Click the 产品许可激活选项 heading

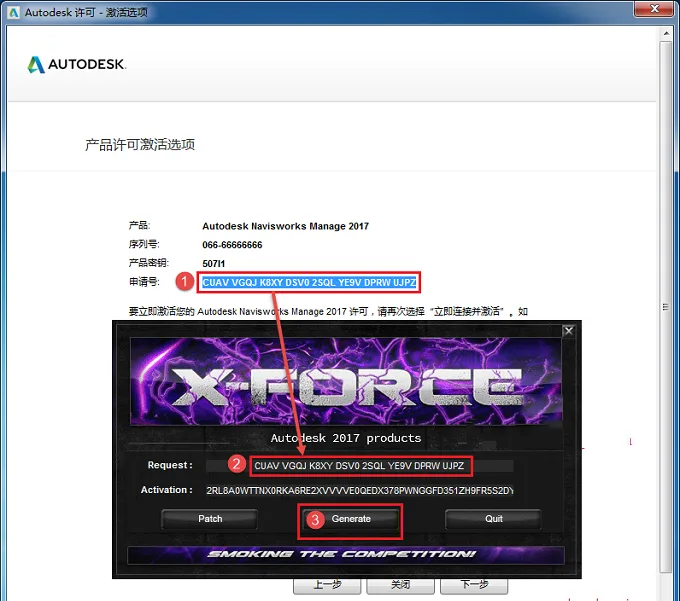(140, 144)
